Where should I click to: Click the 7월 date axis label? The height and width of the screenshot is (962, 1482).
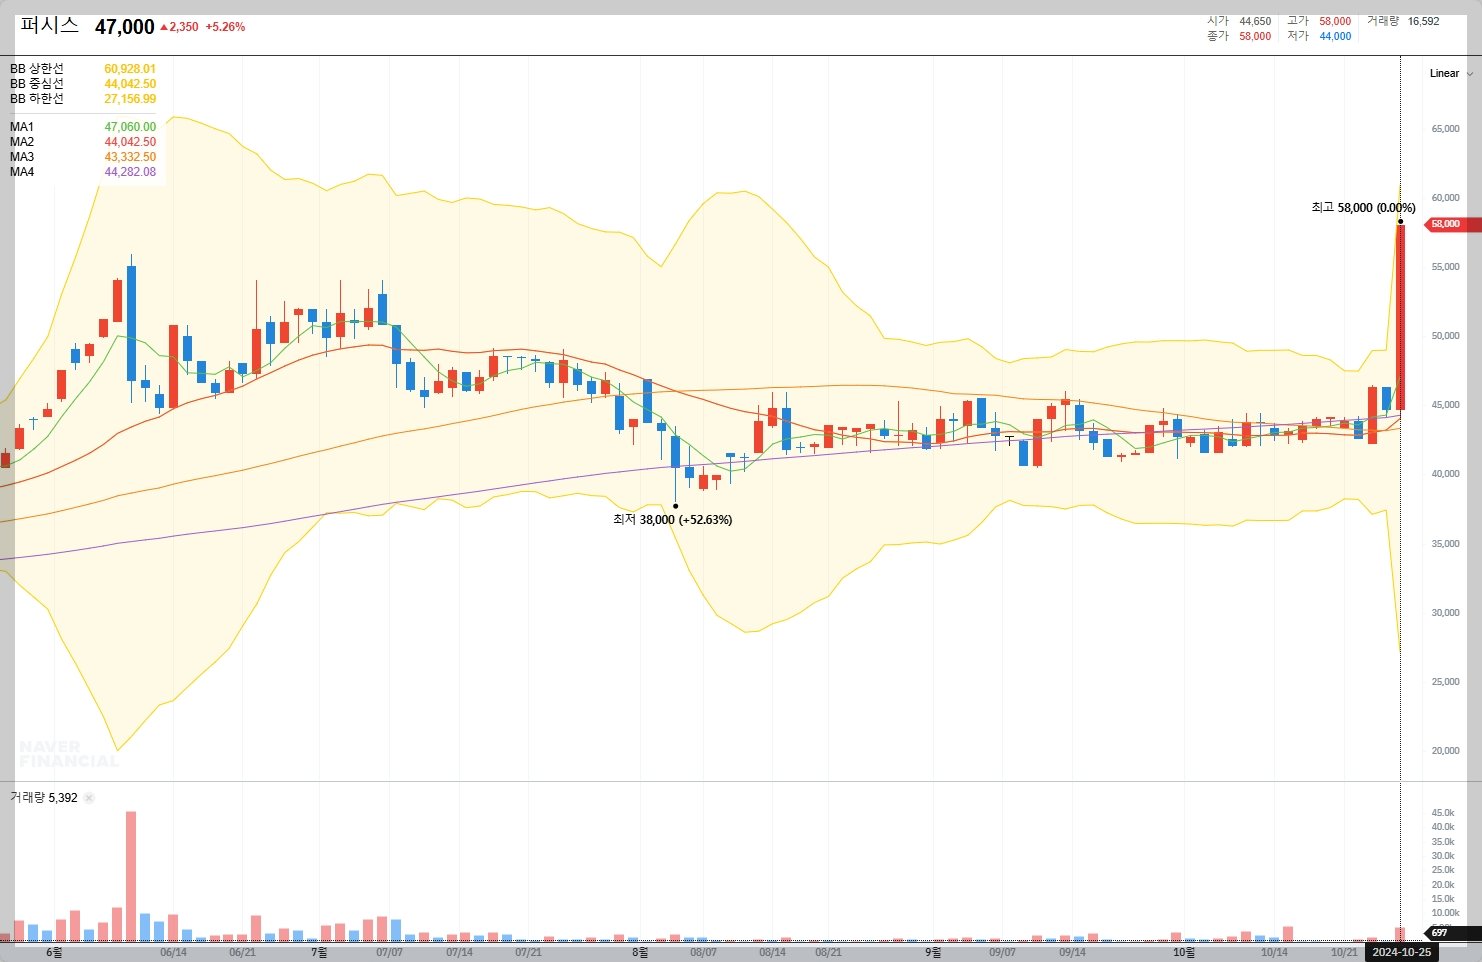(319, 952)
